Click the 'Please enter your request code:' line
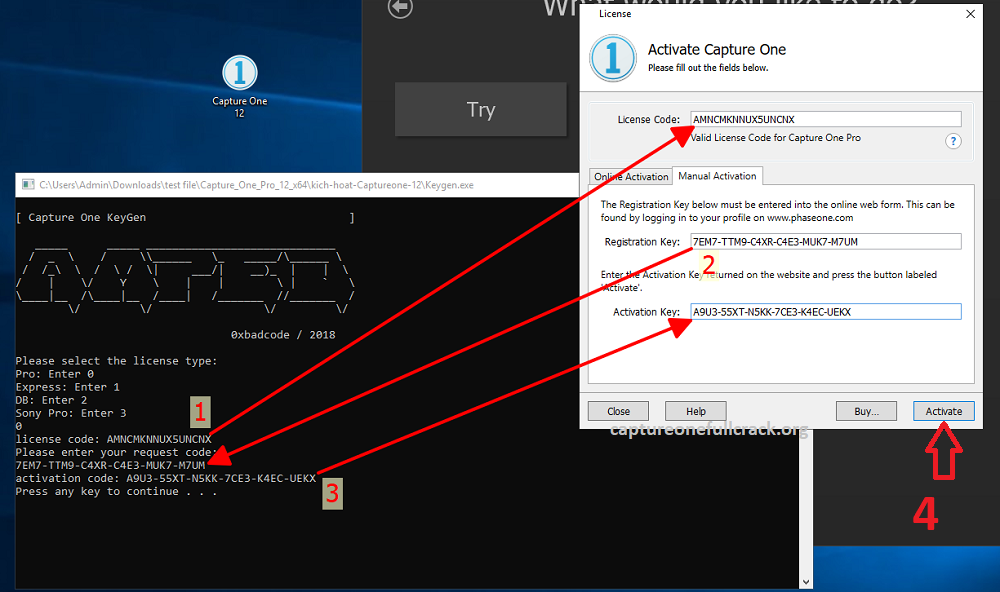The width and height of the screenshot is (1000, 592). [117, 452]
